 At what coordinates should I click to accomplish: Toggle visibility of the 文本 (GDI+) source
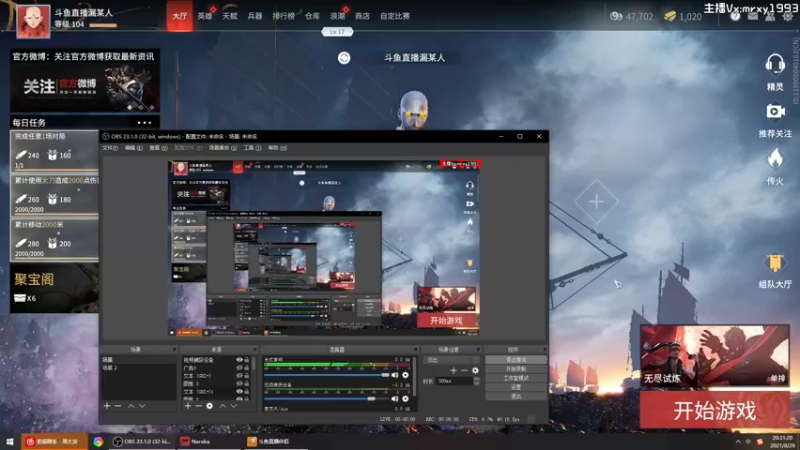239,376
